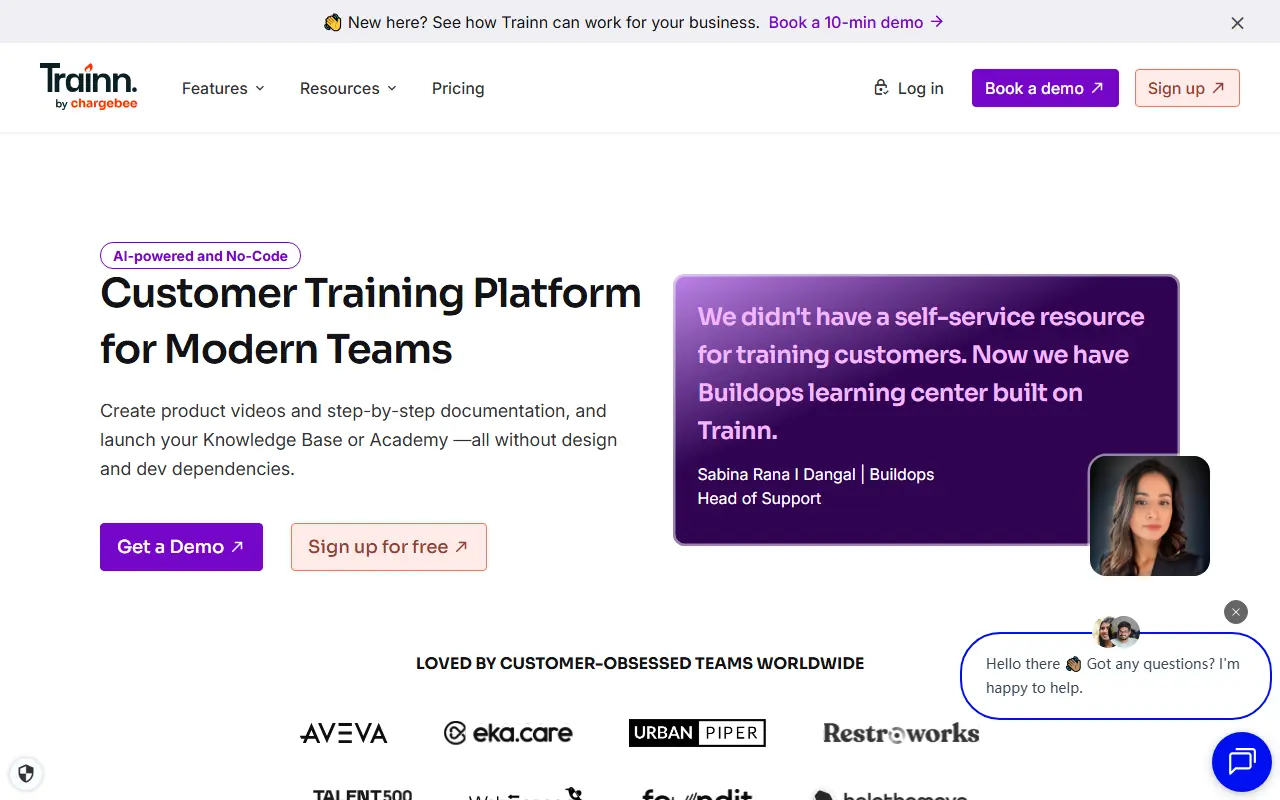The image size is (1280, 800).
Task: Click the Hello there chat message bubble
Action: point(1115,676)
